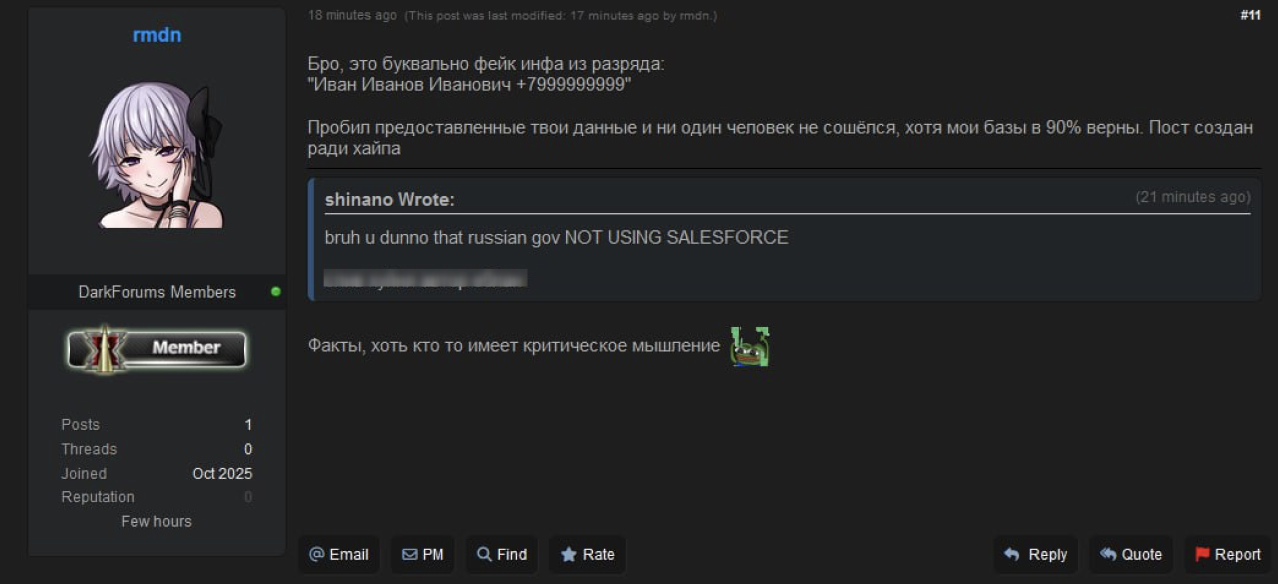
Task: Open the 'shinano Wrote:' quote header
Action: click(390, 200)
